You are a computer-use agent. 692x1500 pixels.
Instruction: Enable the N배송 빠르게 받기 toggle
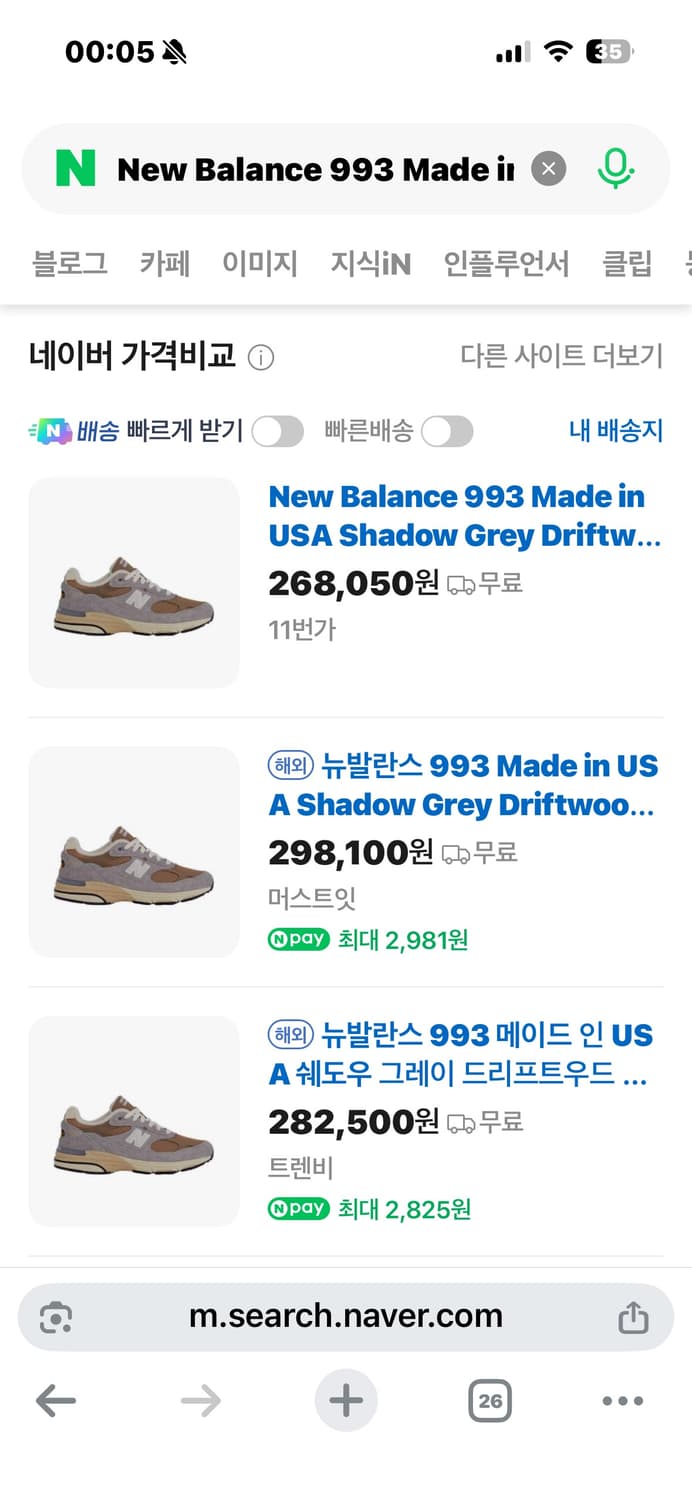[277, 431]
